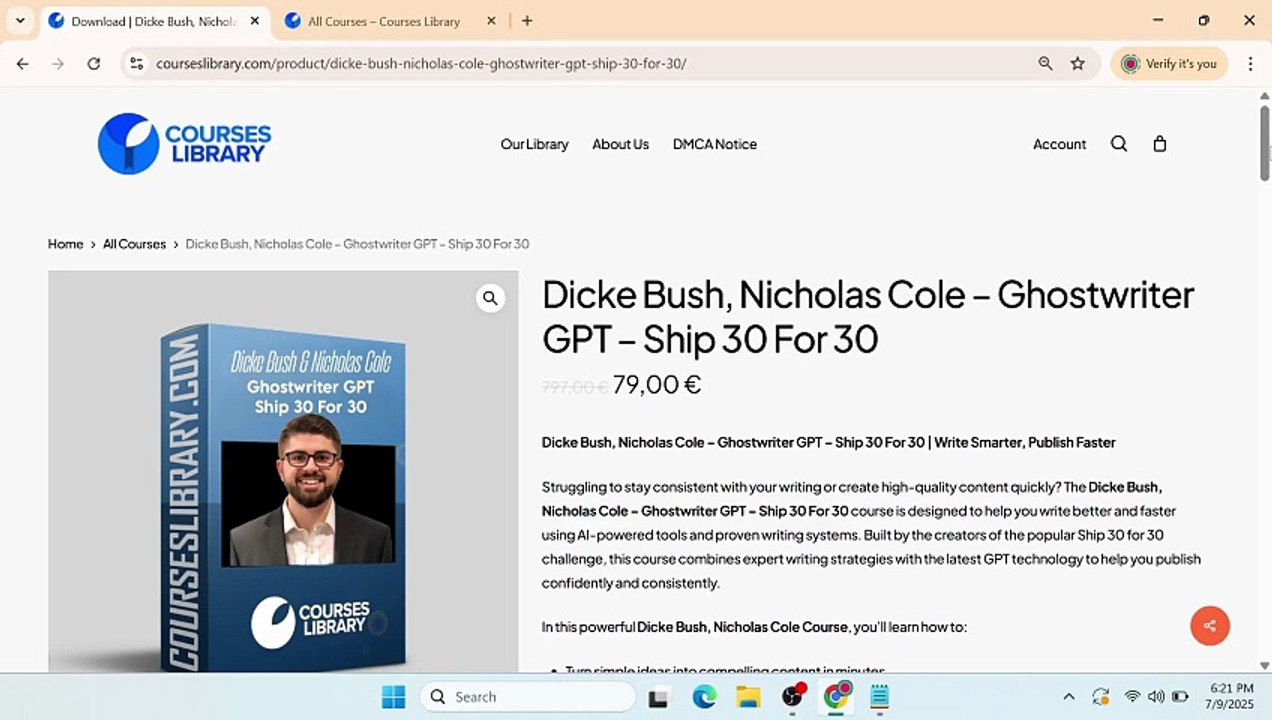The image size is (1272, 720).
Task: Open the site search magnifier icon
Action: (1119, 144)
